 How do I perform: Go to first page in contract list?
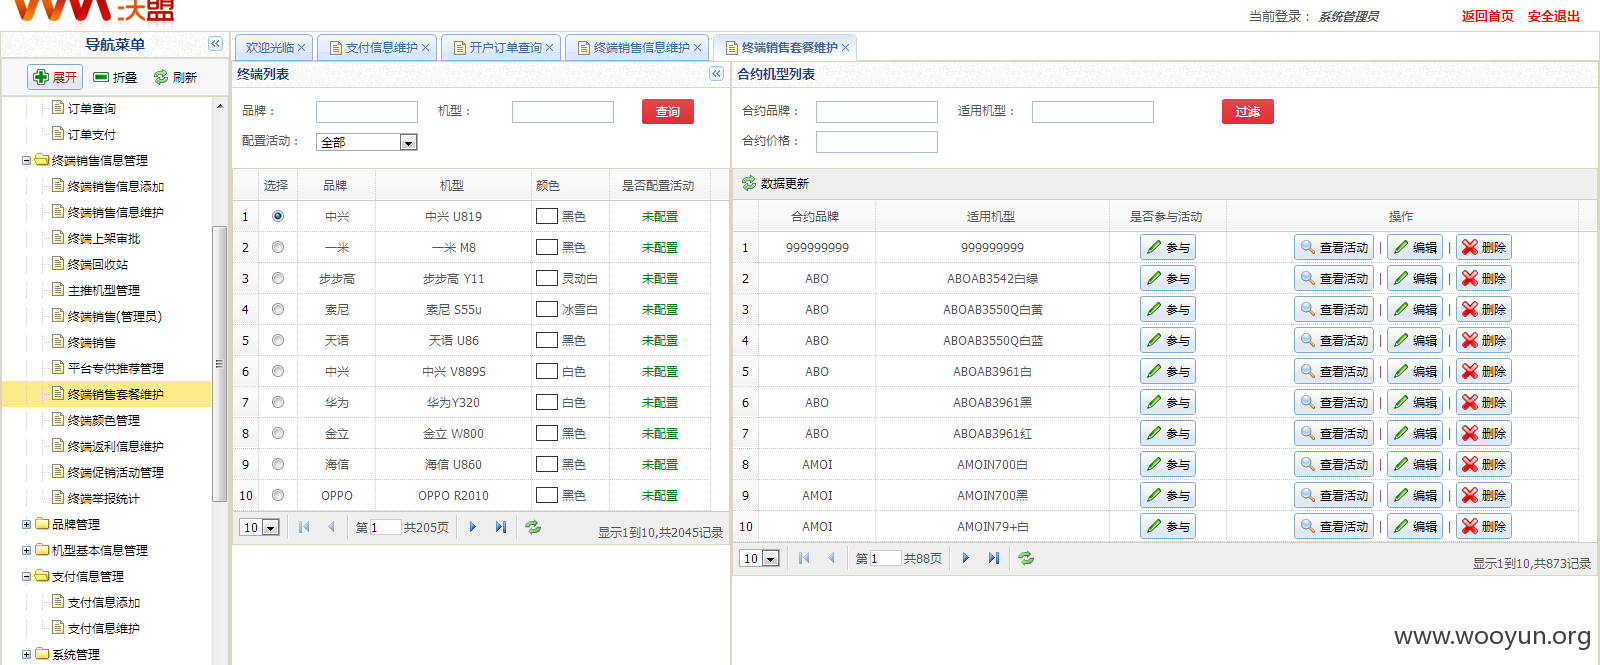point(804,558)
